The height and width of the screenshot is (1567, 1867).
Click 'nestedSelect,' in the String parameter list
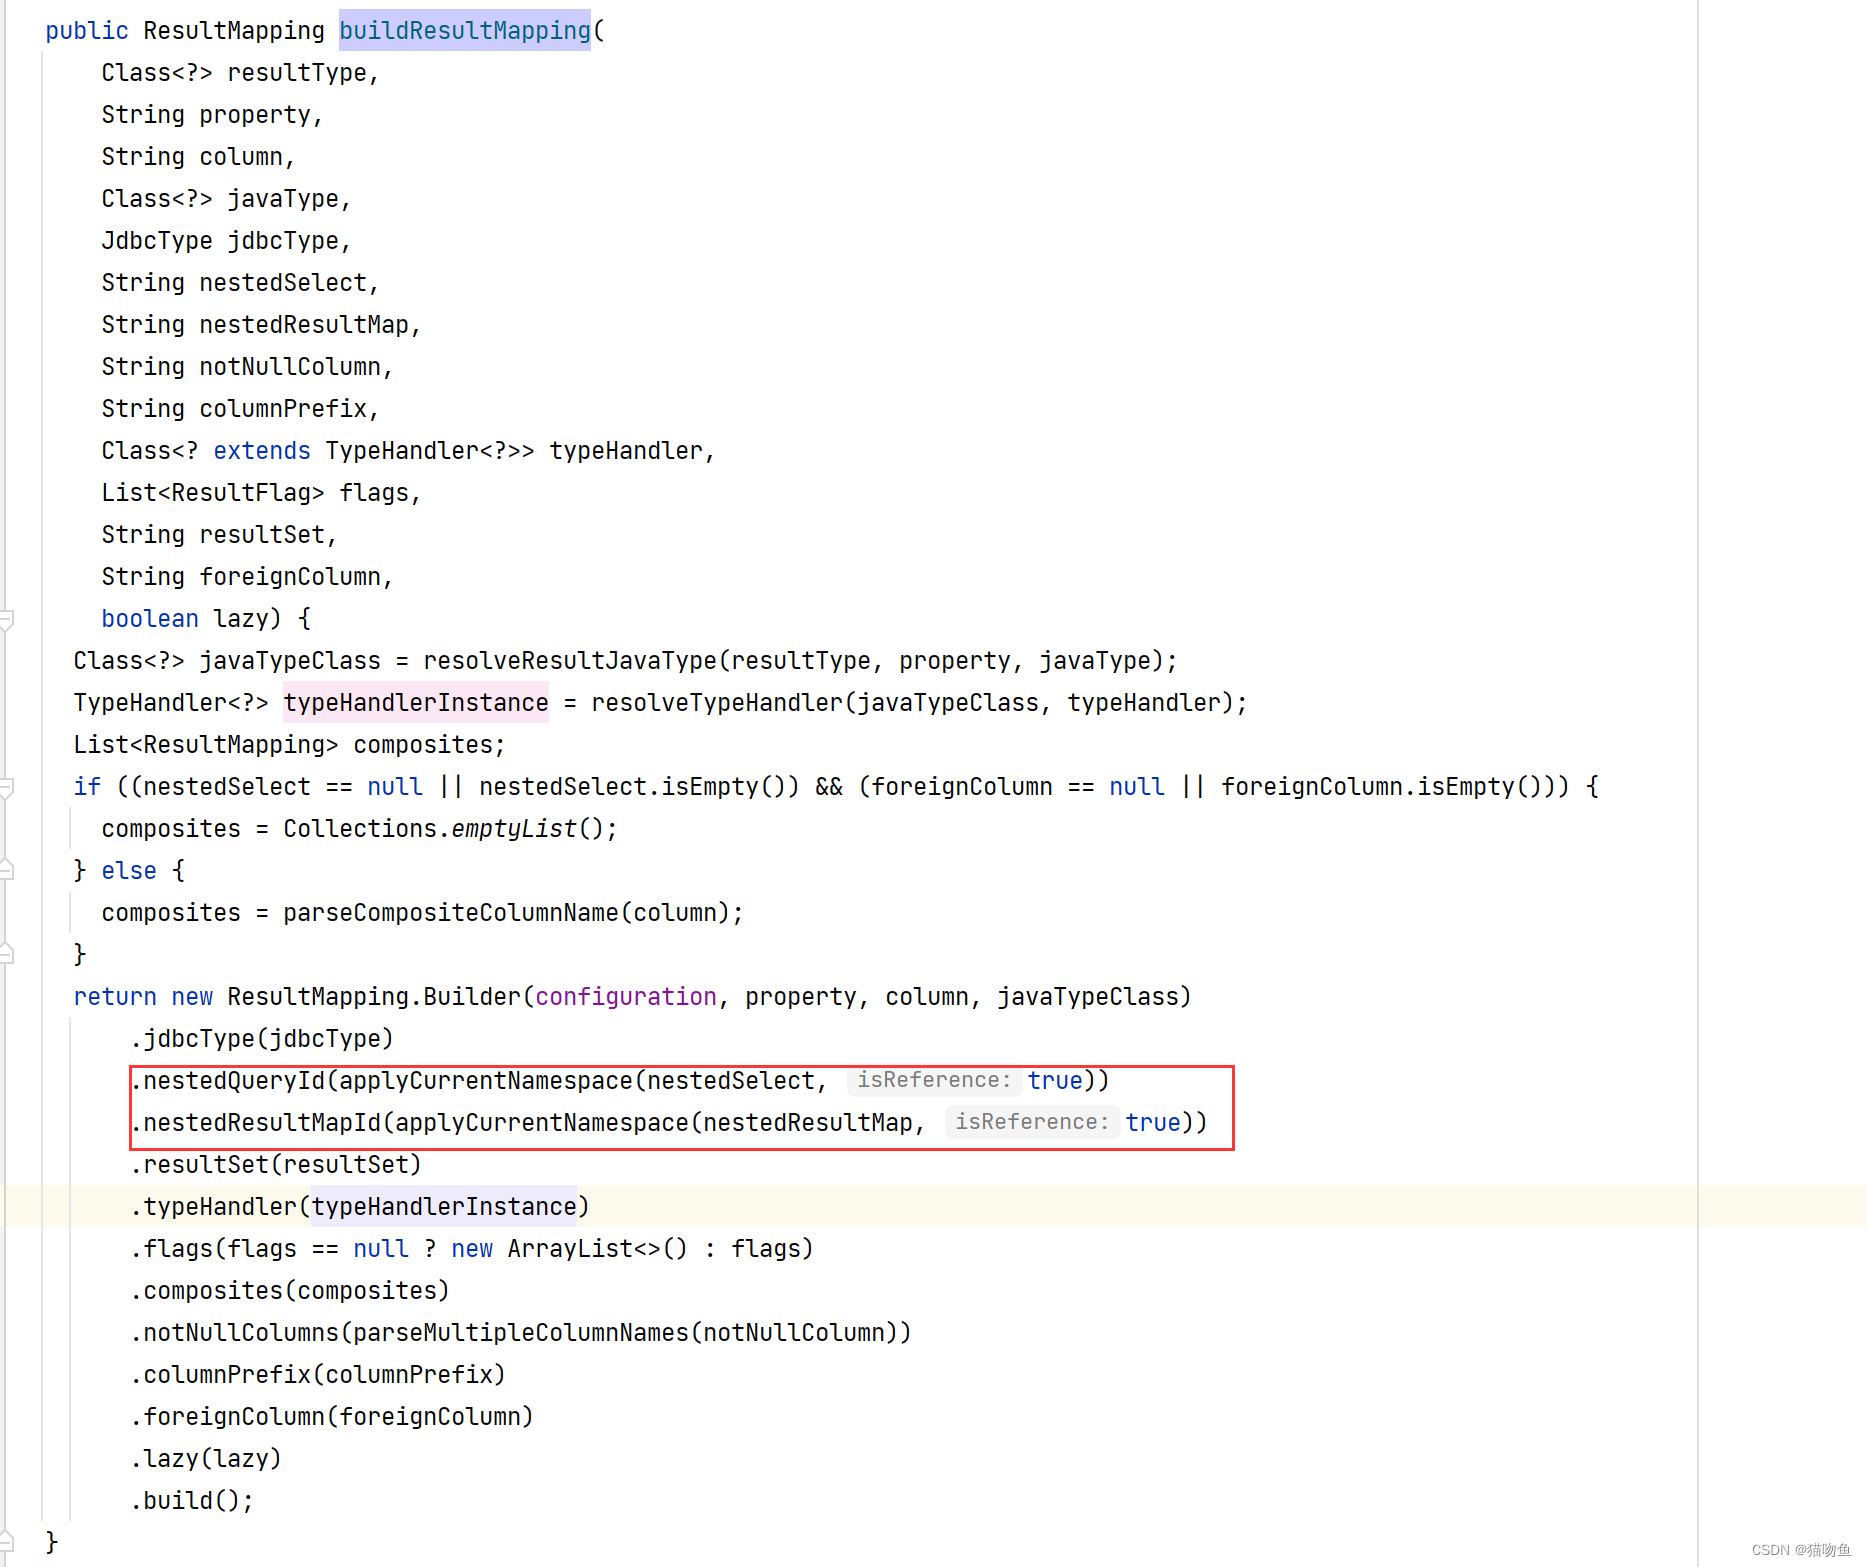tap(289, 283)
